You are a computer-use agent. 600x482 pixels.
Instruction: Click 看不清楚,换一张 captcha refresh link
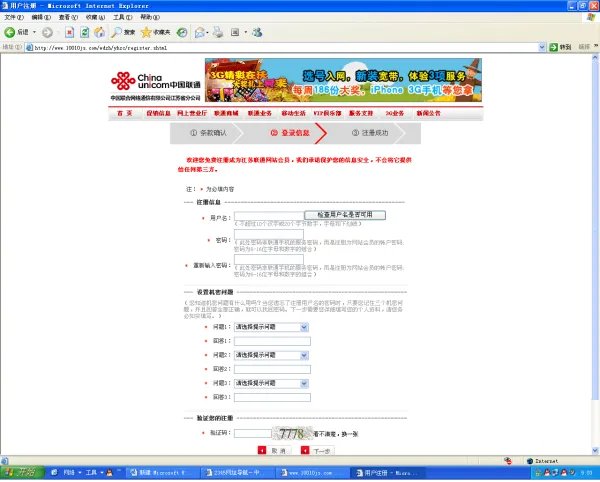tap(336, 434)
